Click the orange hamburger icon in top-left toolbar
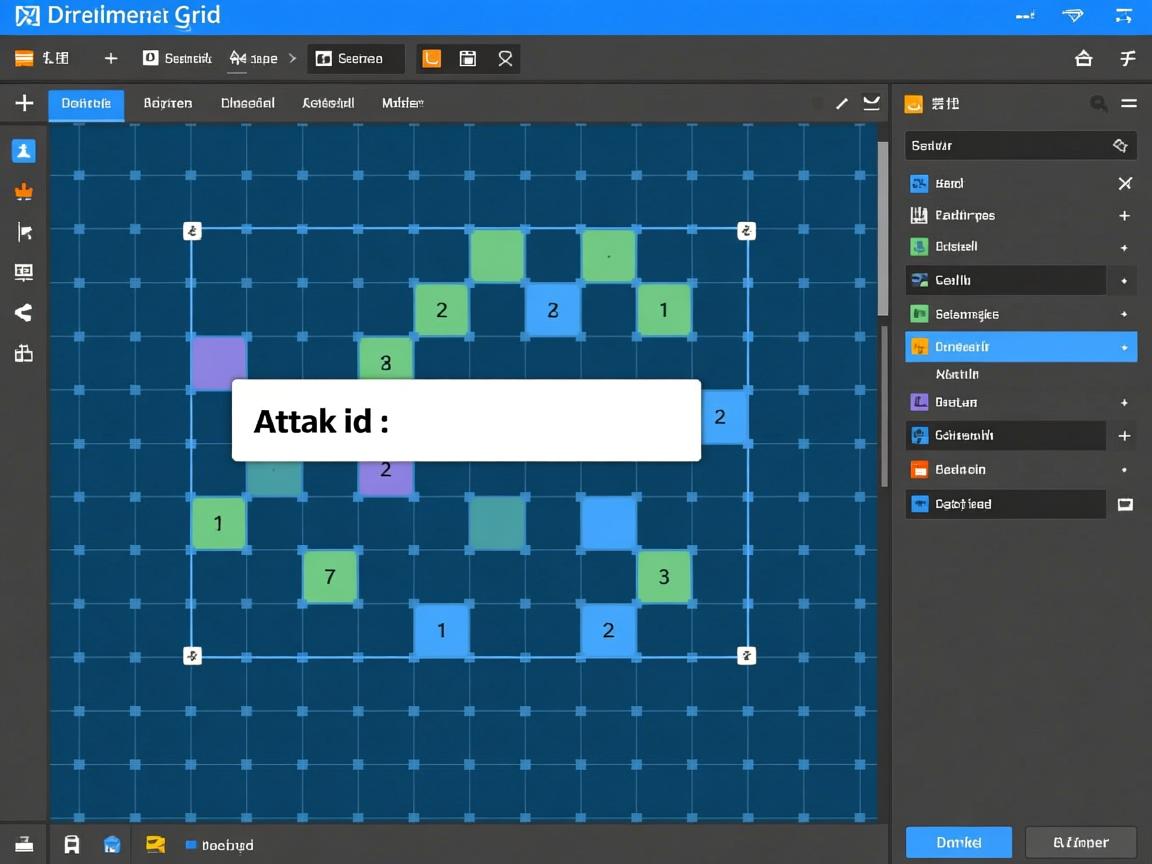This screenshot has height=864, width=1152. 24,59
